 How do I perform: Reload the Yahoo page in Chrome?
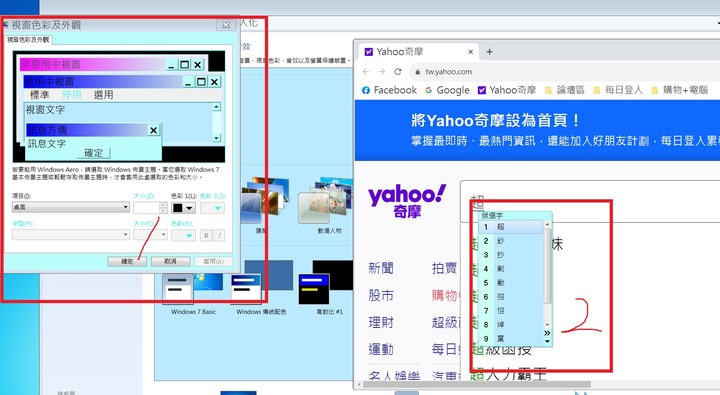click(x=398, y=72)
